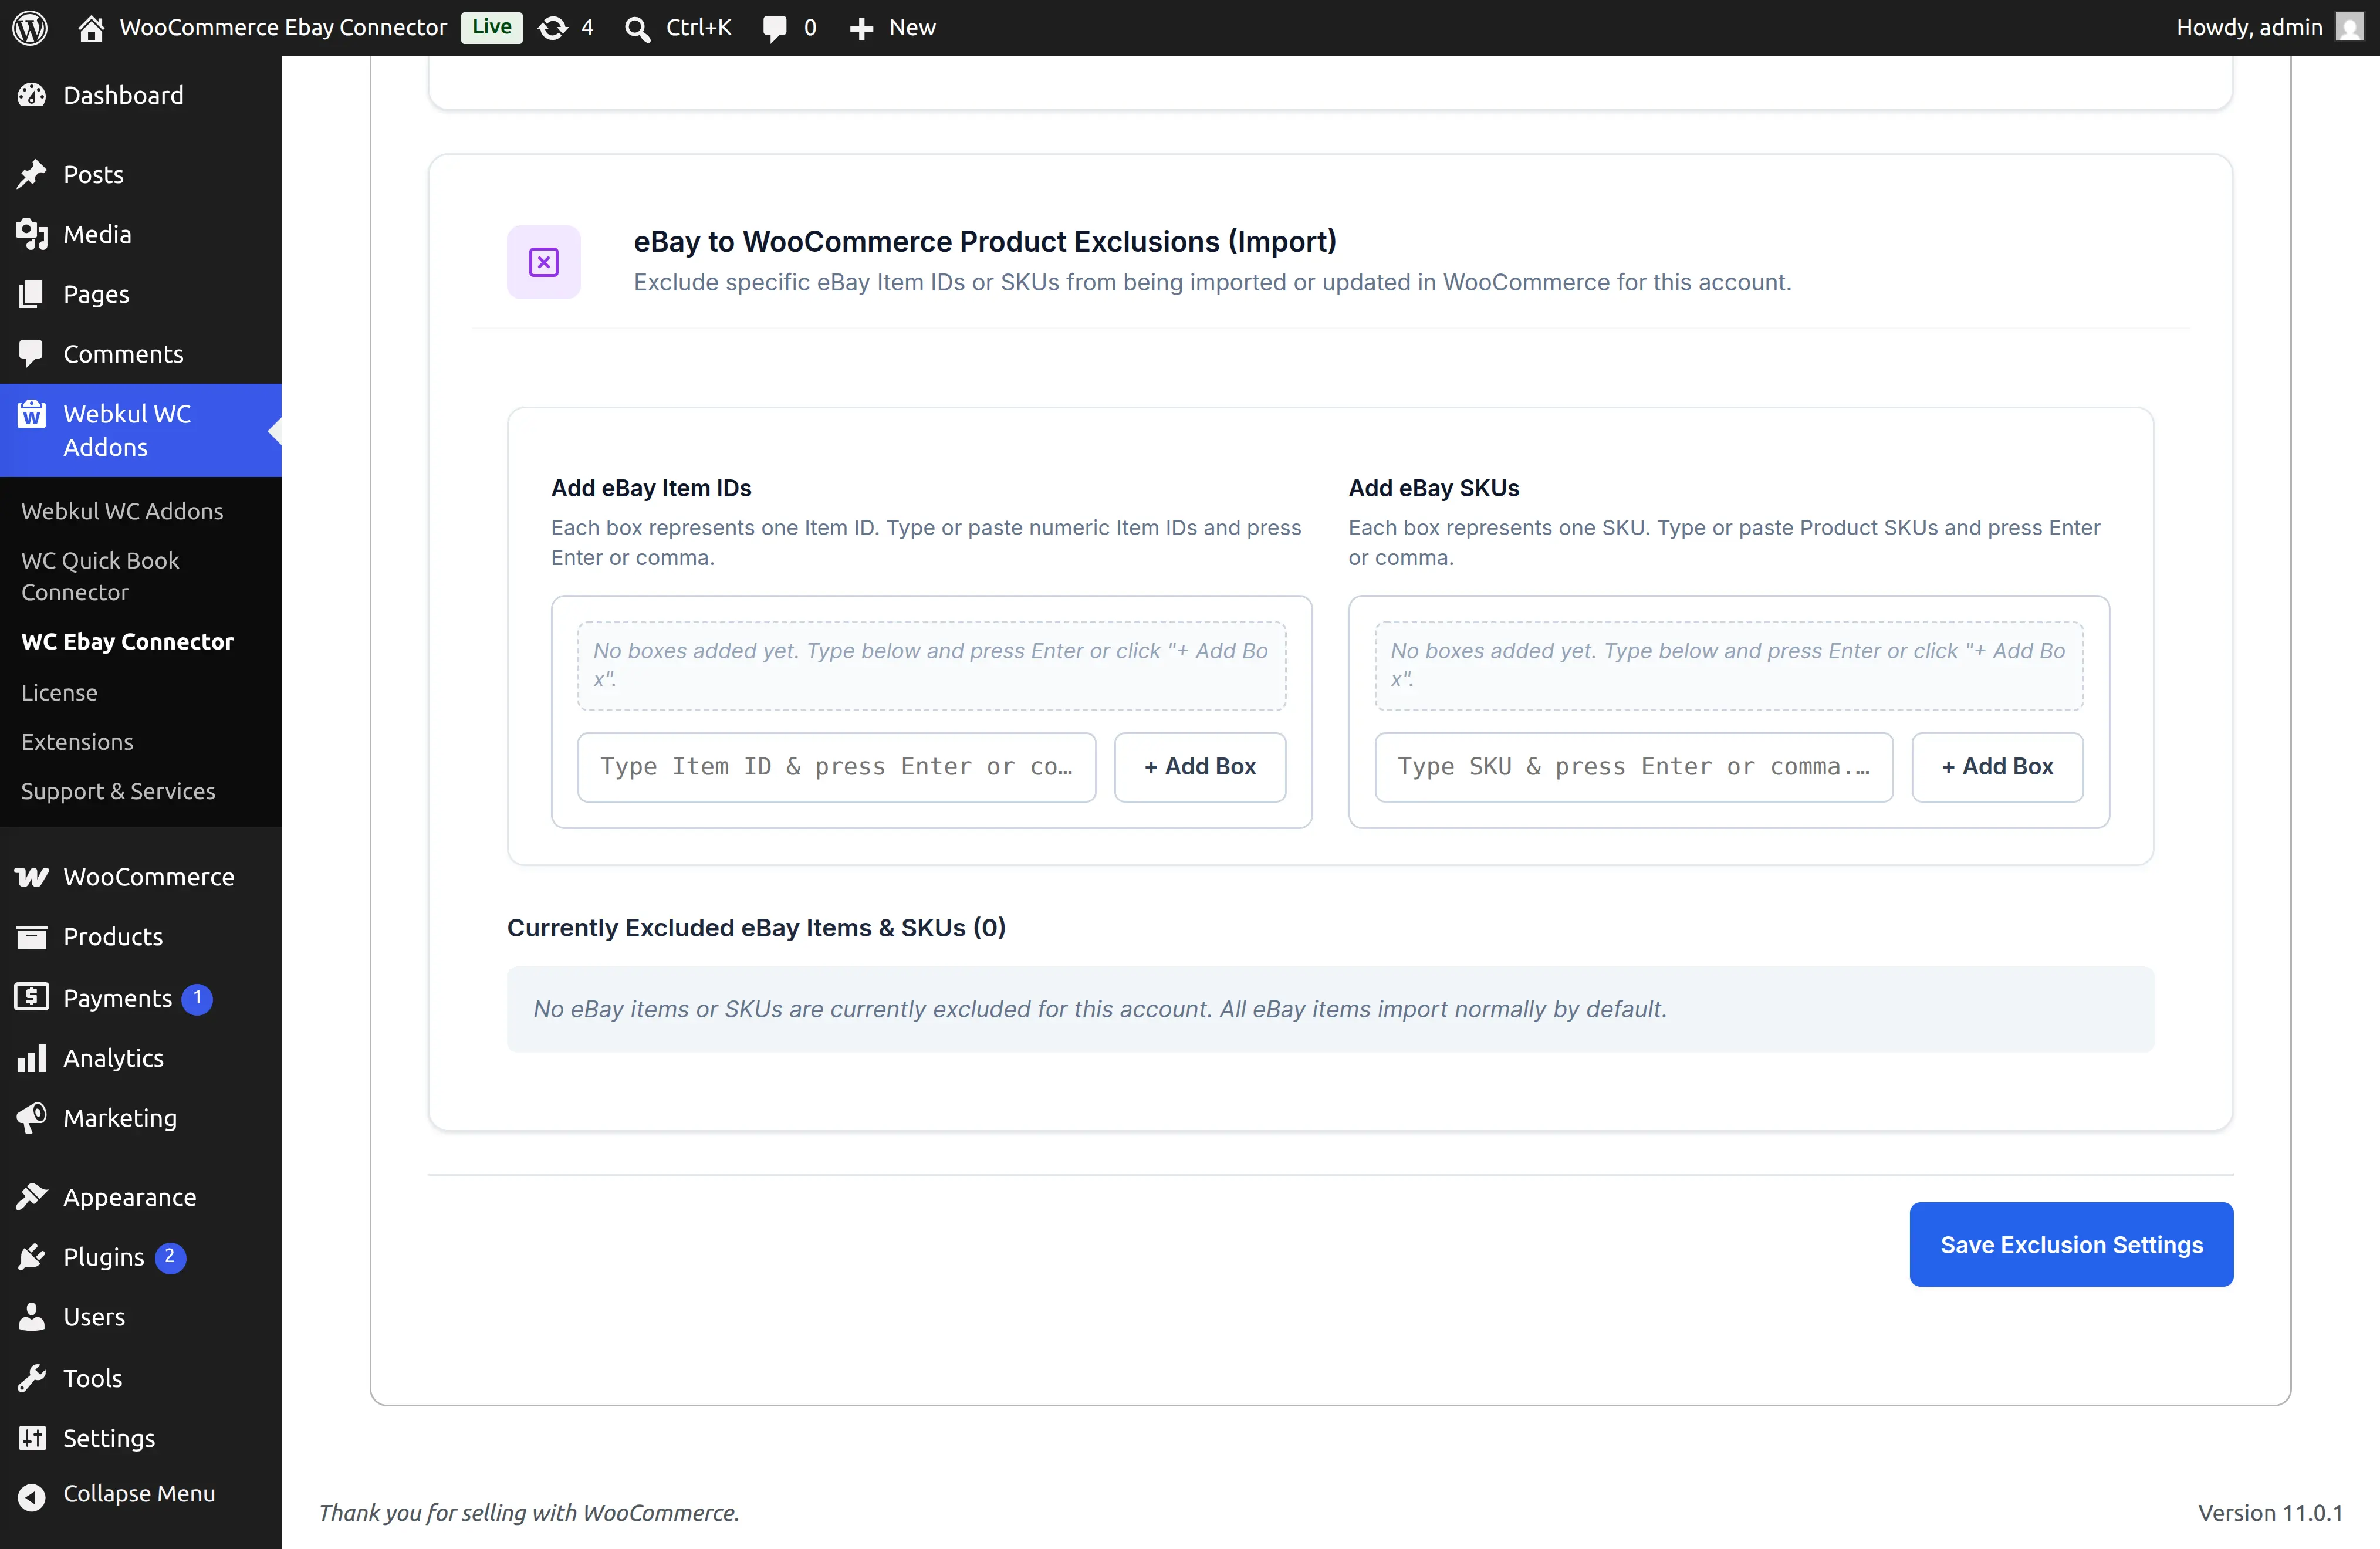Image resolution: width=2380 pixels, height=1549 pixels.
Task: Open Support & Services submenu item
Action: pyautogui.click(x=118, y=791)
